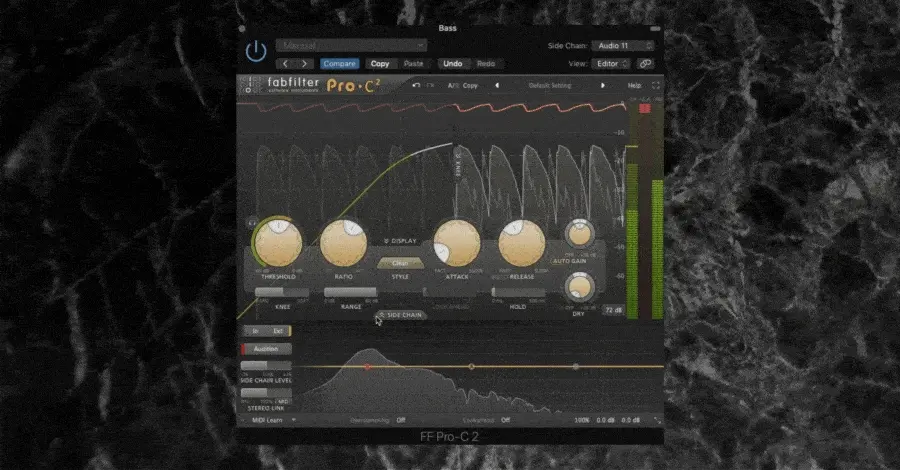Click the headphone audition icon near Threshold
Viewport: 900px width, 470px height.
(x=252, y=222)
